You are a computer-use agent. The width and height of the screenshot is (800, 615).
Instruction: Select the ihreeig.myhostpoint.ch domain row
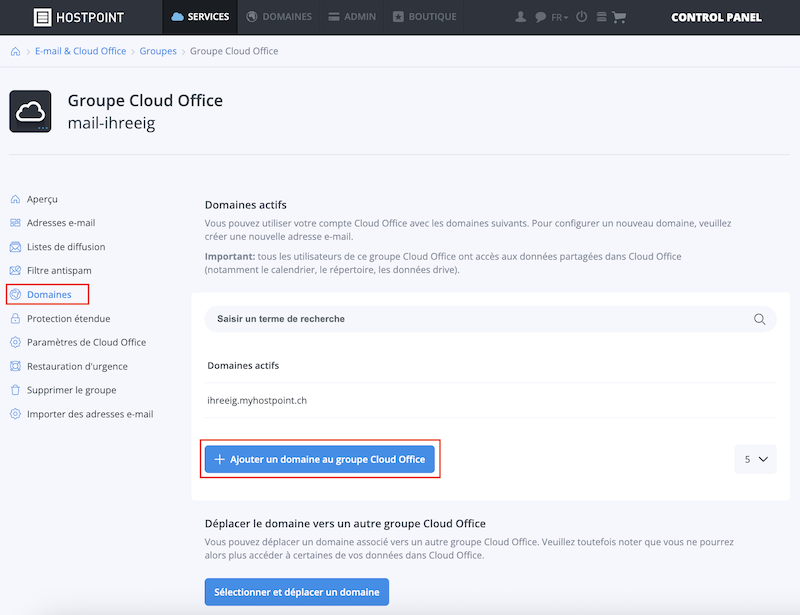tap(490, 401)
